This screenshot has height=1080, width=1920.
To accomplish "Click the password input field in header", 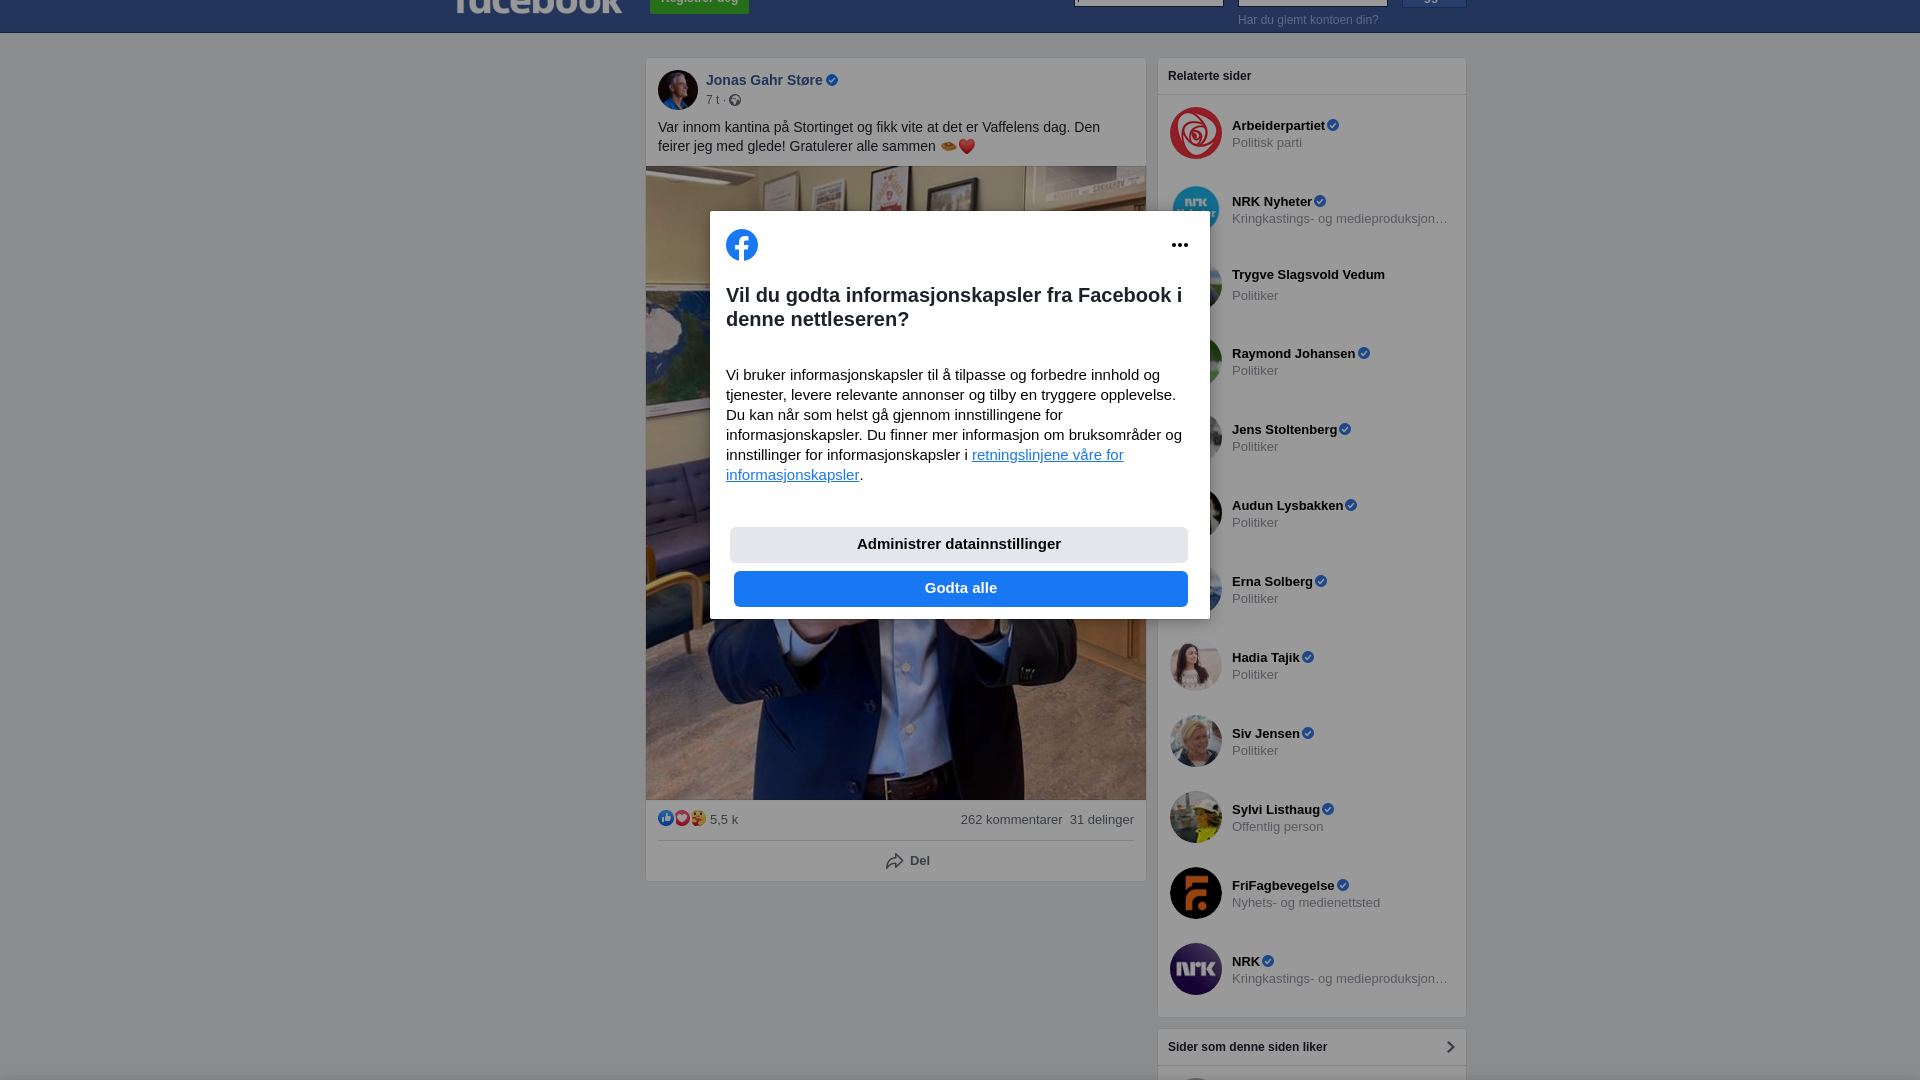I will [x=1313, y=3].
